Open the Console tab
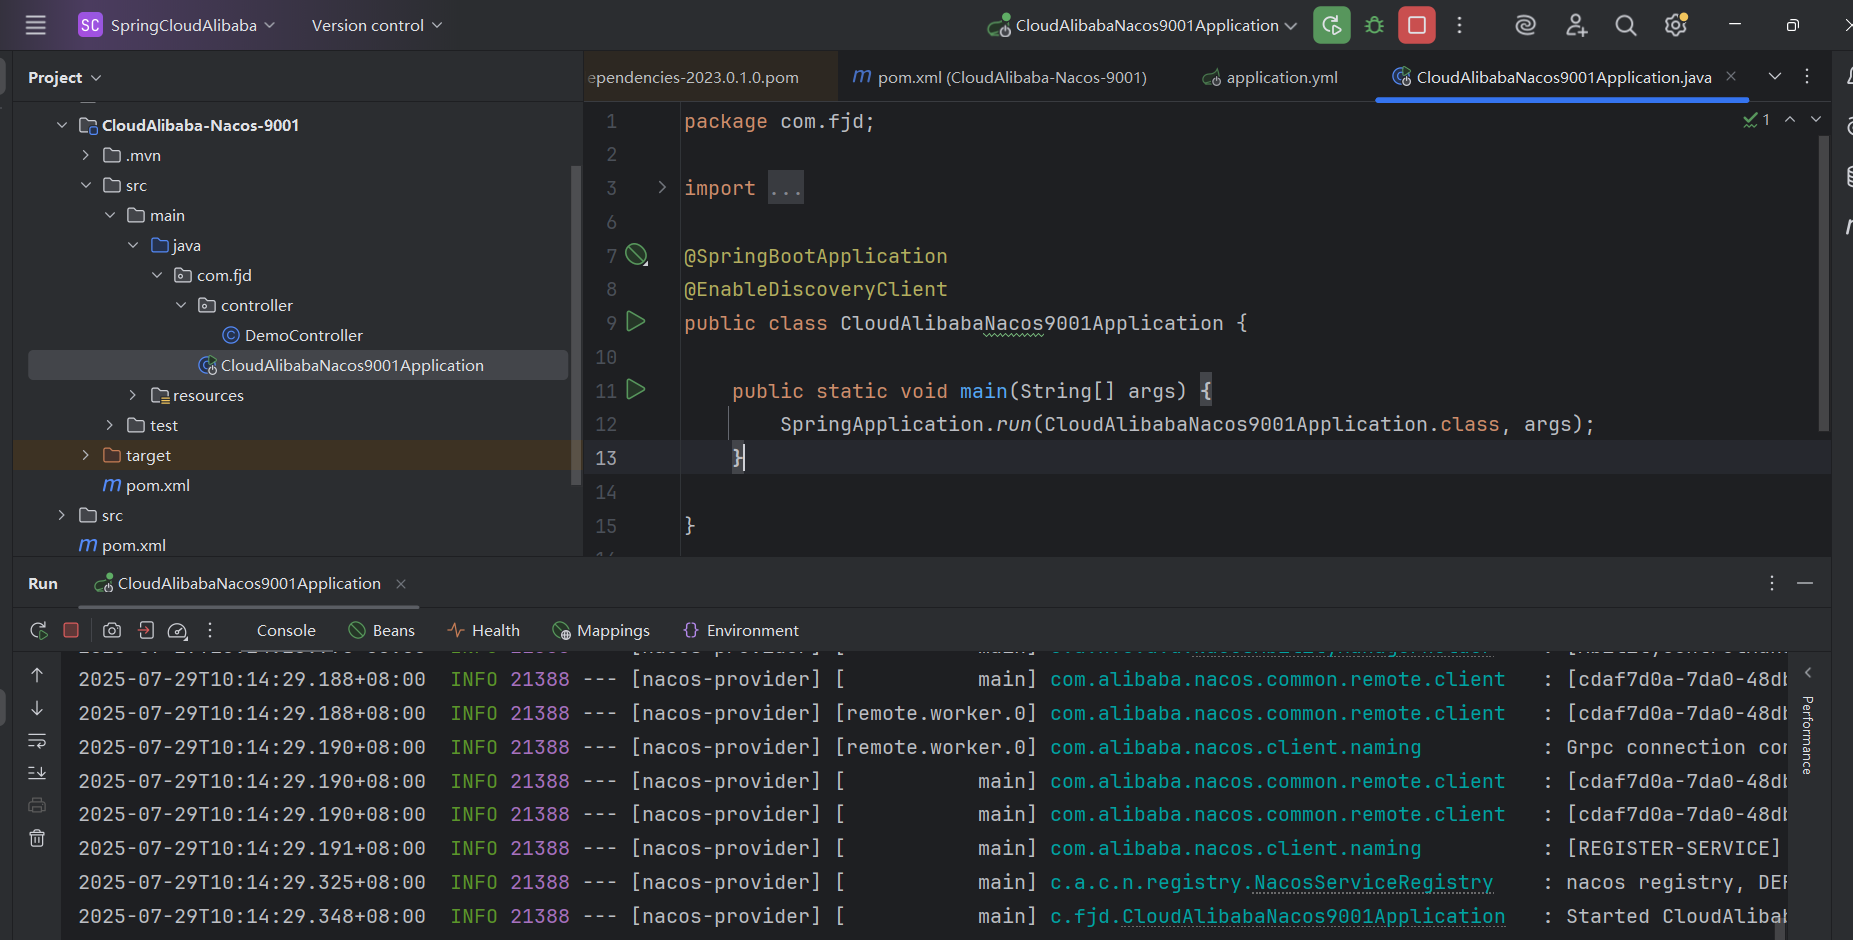Screen dimensions: 1853x940 pyautogui.click(x=286, y=630)
